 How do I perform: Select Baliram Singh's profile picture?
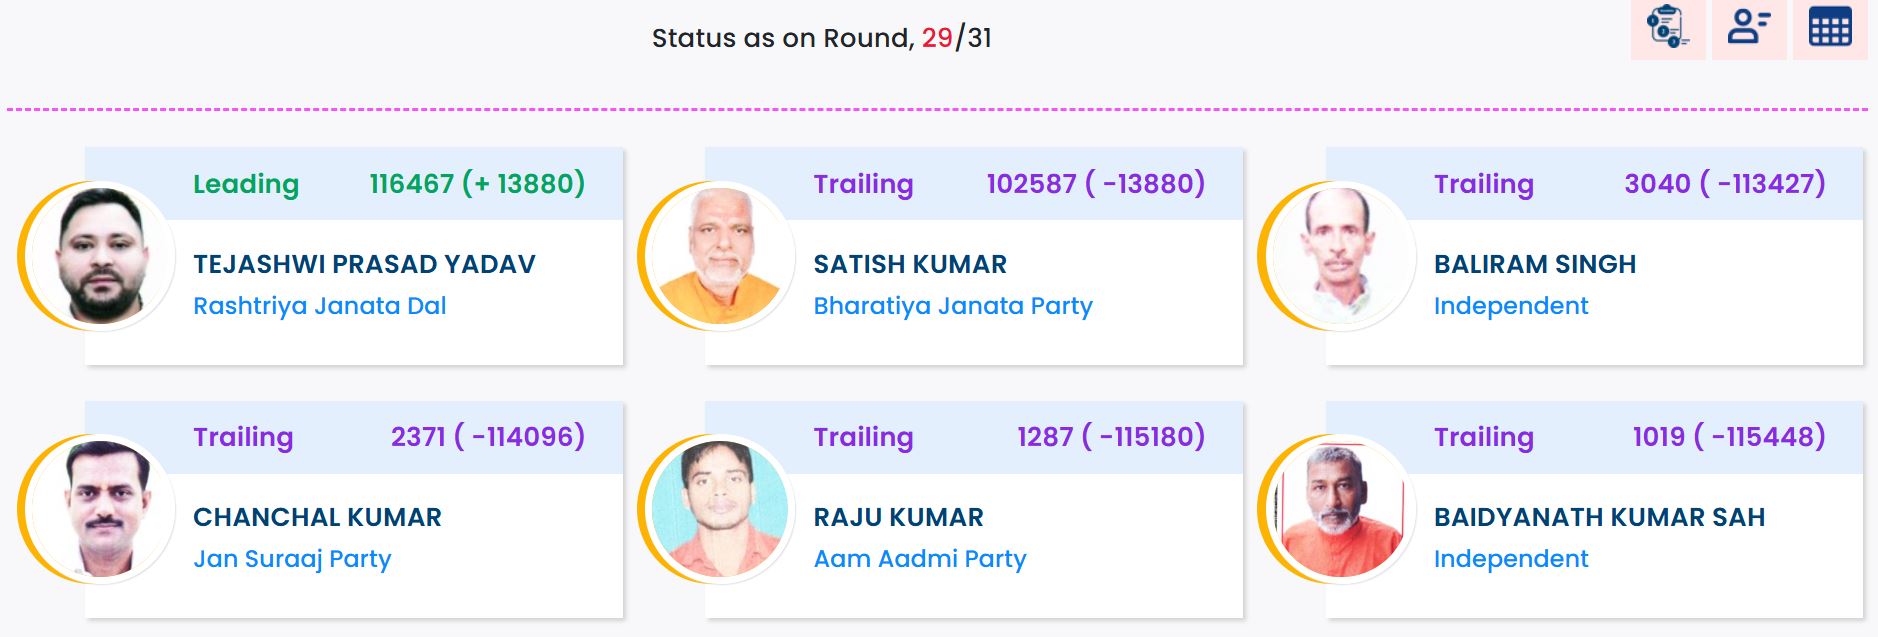(x=1341, y=256)
